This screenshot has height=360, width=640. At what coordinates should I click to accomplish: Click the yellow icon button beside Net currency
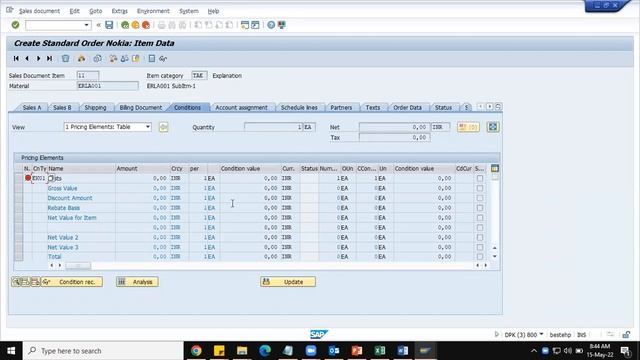(x=468, y=127)
